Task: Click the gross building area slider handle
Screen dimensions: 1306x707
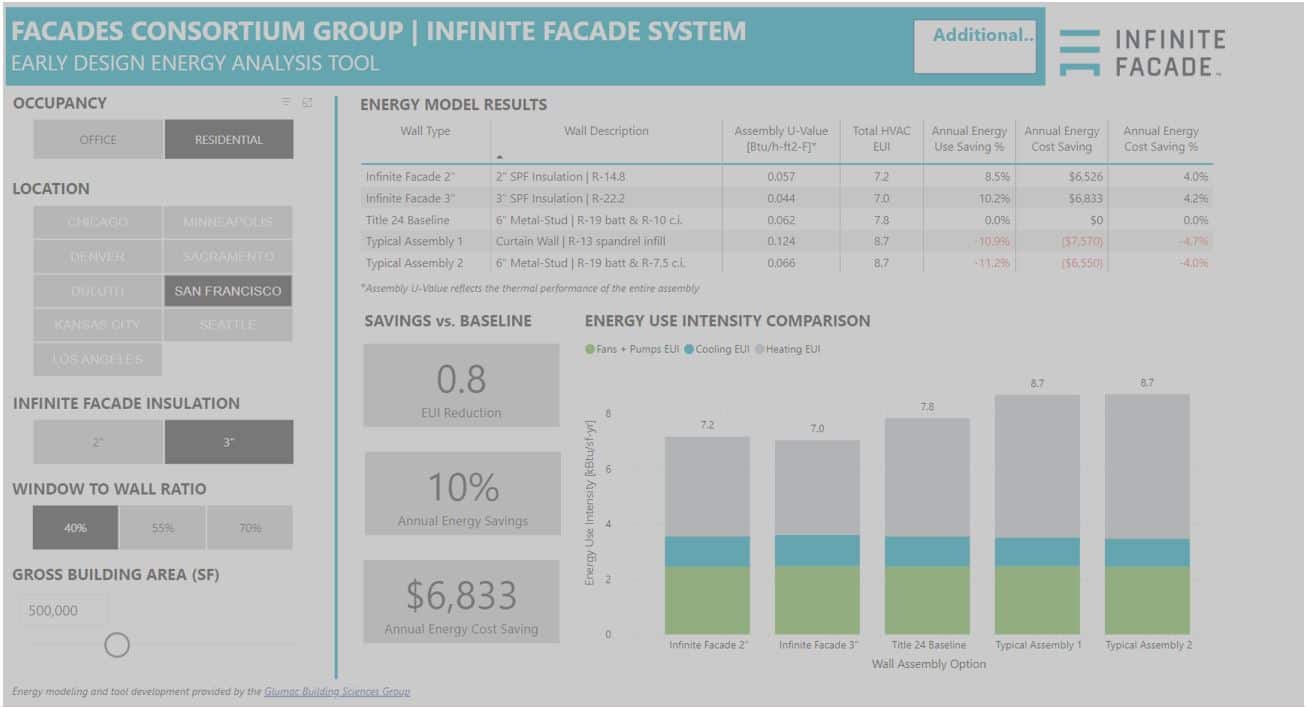Action: pyautogui.click(x=117, y=645)
